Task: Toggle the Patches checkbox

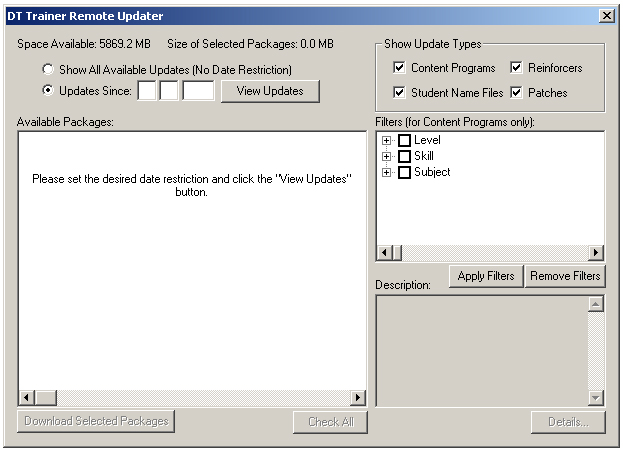Action: tap(516, 93)
